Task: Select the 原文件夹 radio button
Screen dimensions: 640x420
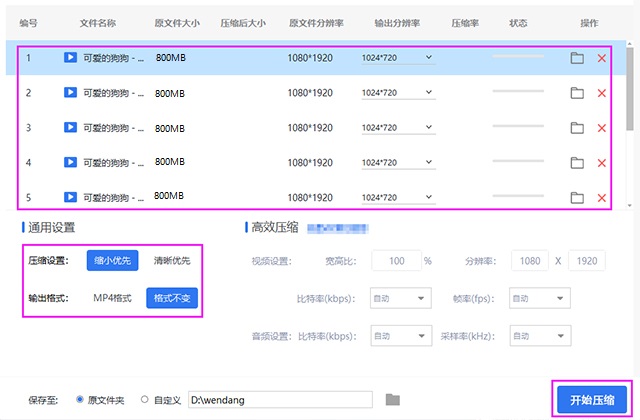Action: (x=80, y=400)
